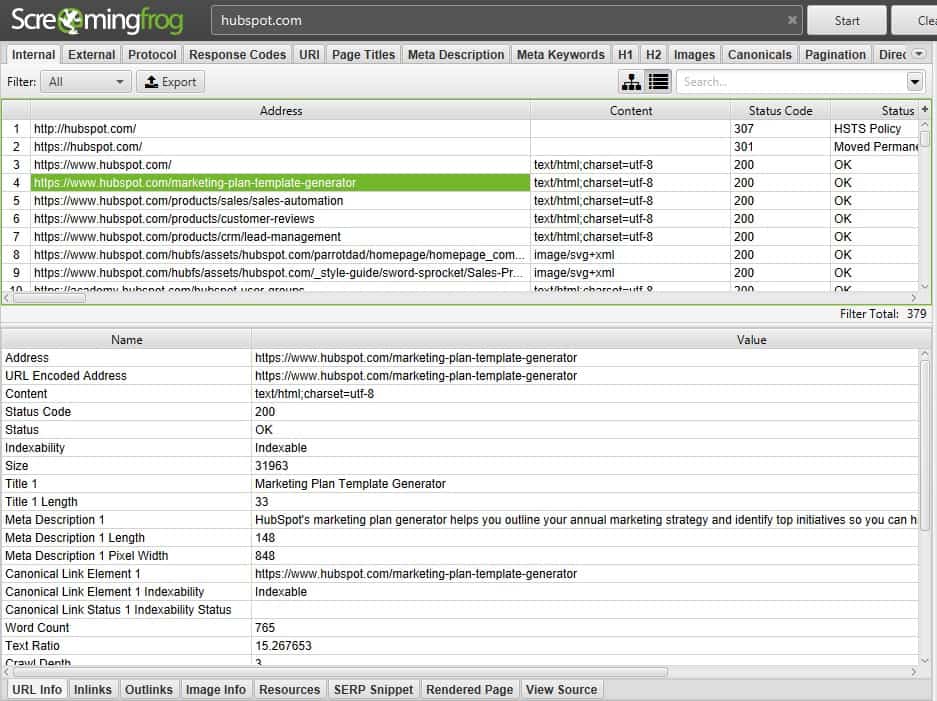
Task: Open the External tab
Action: click(91, 54)
